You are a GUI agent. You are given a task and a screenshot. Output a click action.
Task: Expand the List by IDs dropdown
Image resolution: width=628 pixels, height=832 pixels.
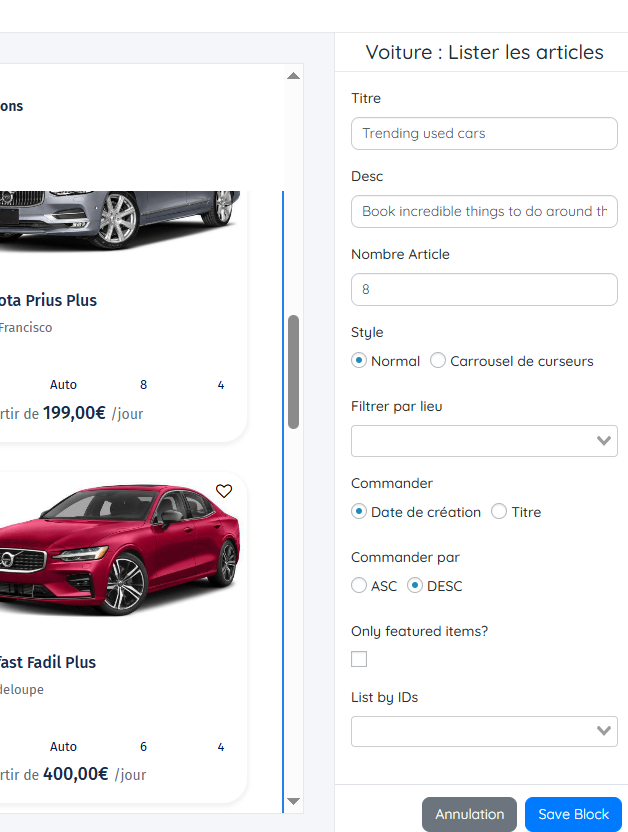(x=484, y=731)
